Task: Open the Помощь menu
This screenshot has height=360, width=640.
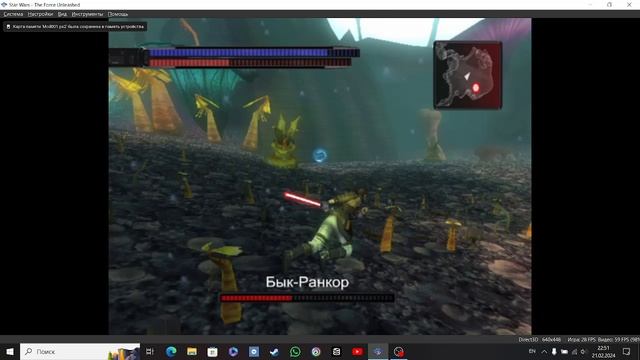Action: click(118, 14)
